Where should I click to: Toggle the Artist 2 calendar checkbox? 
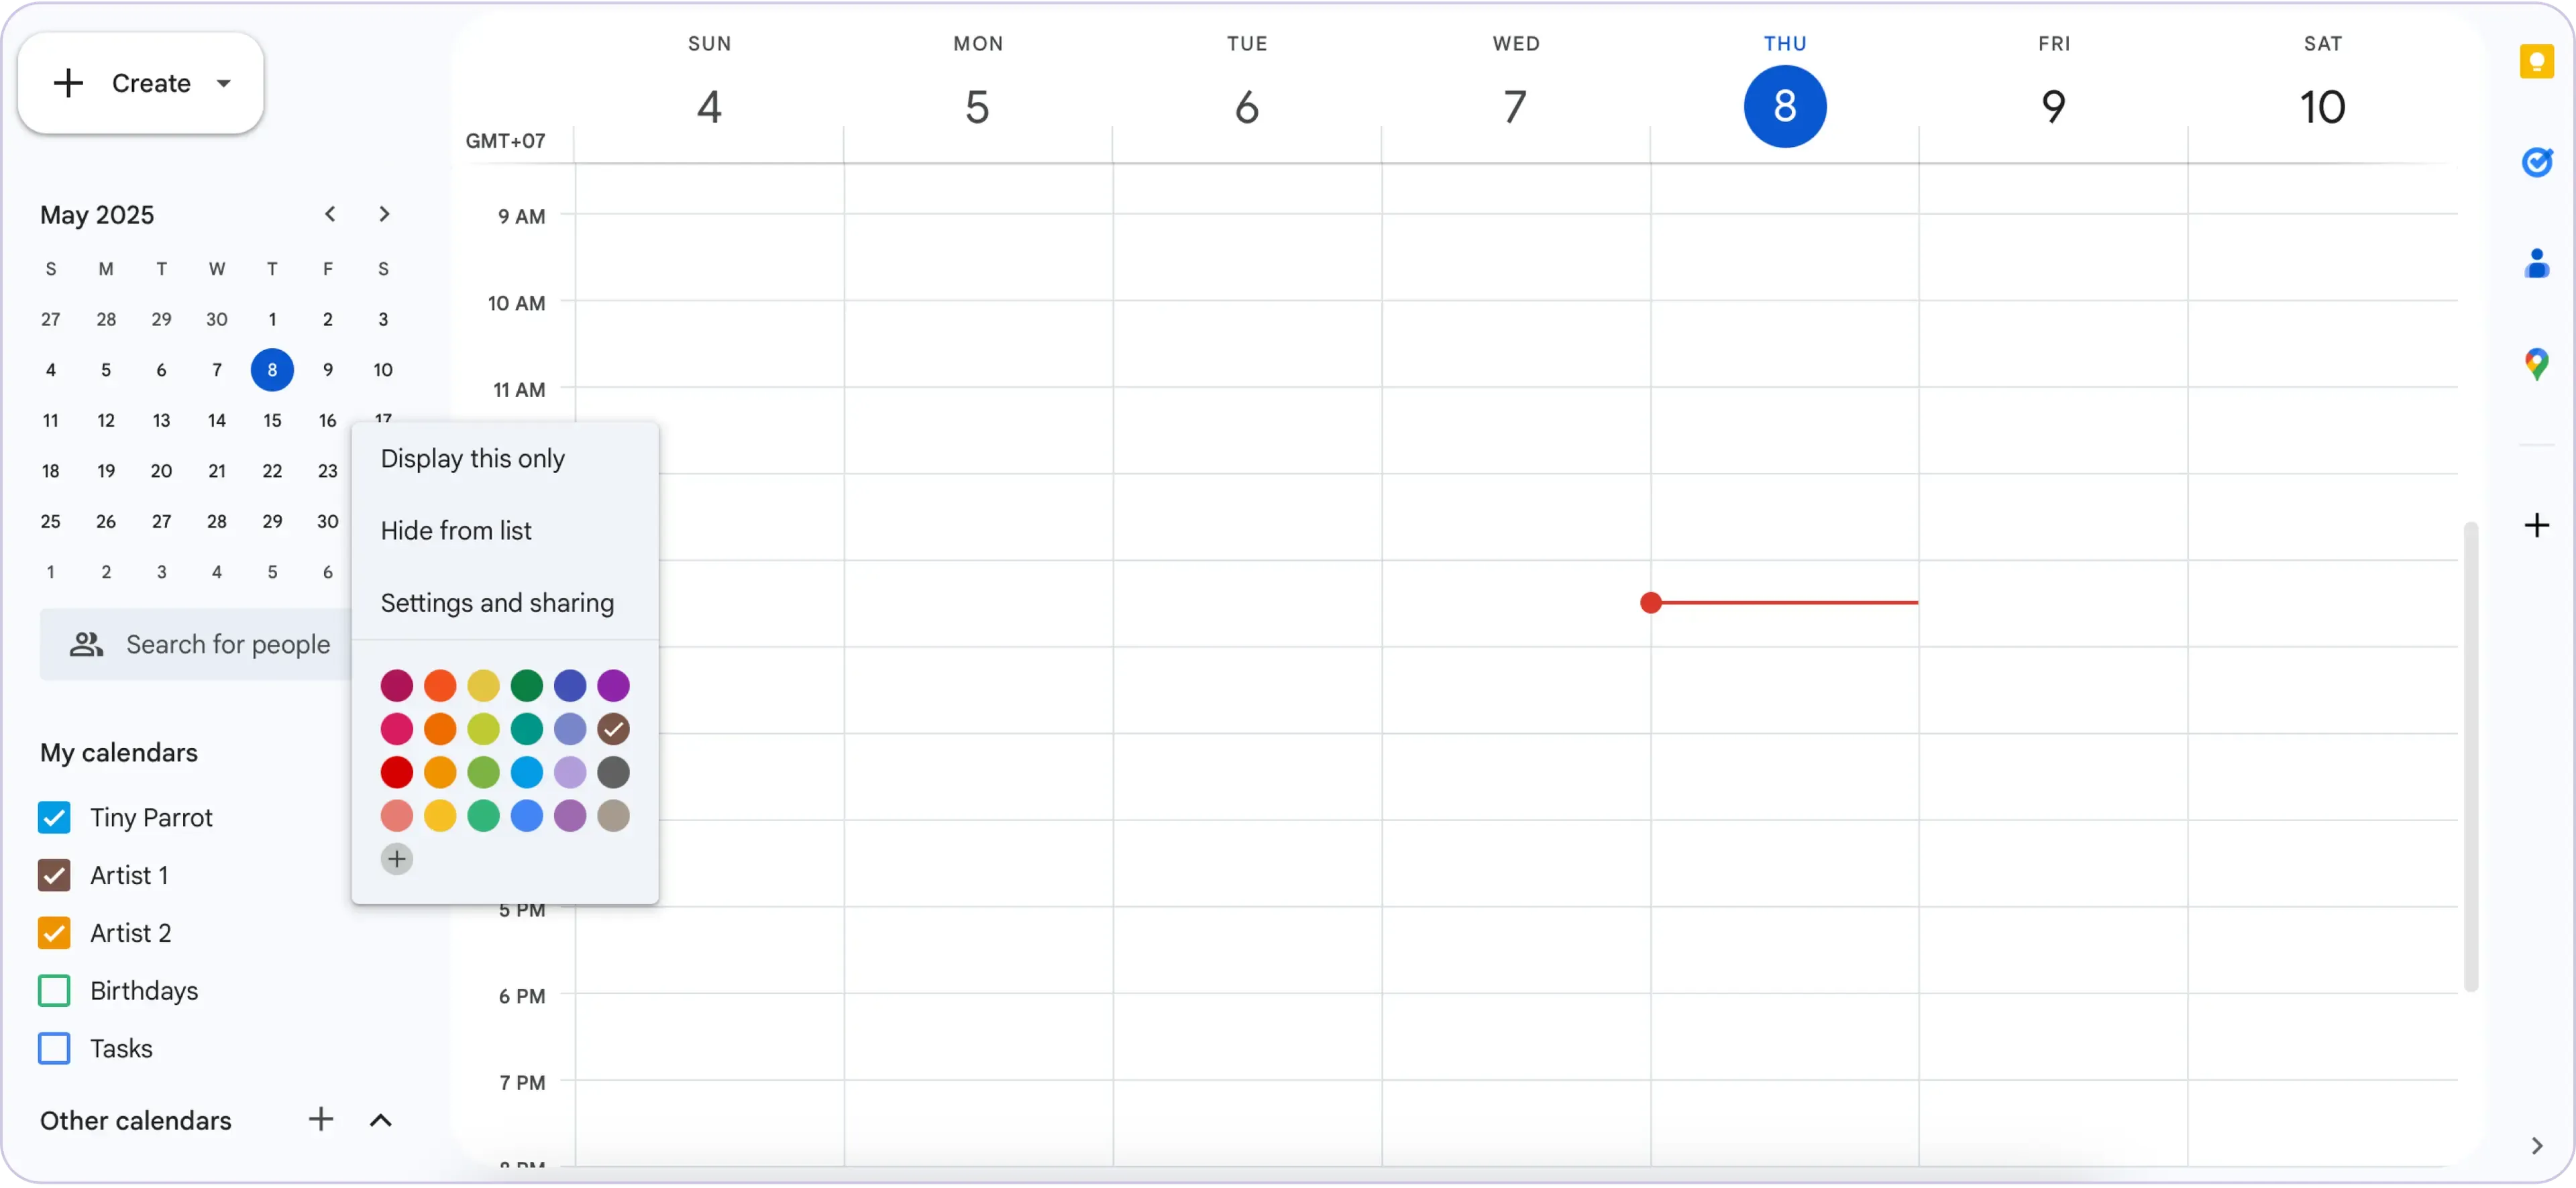pyautogui.click(x=54, y=933)
